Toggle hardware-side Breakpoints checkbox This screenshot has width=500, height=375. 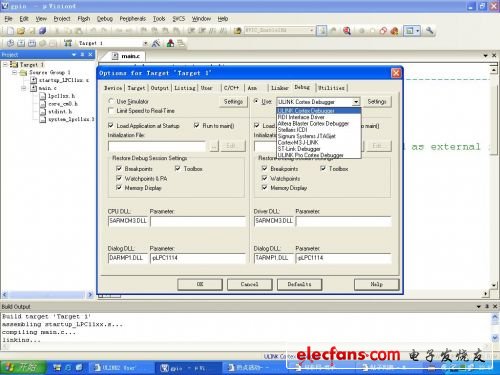pyautogui.click(x=265, y=169)
